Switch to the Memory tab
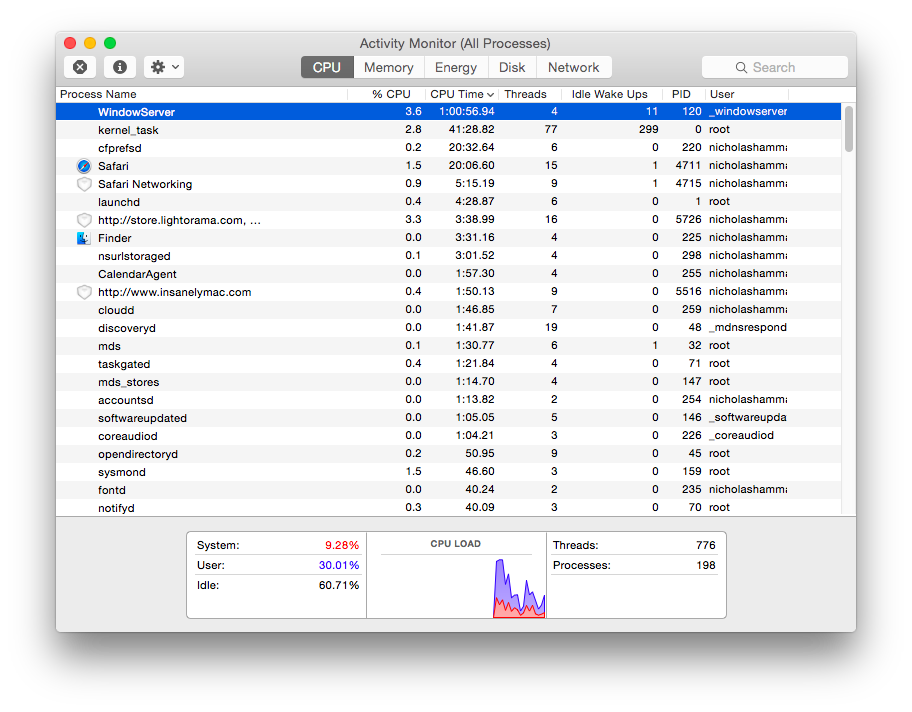Viewport: 912px width, 712px height. [x=389, y=67]
